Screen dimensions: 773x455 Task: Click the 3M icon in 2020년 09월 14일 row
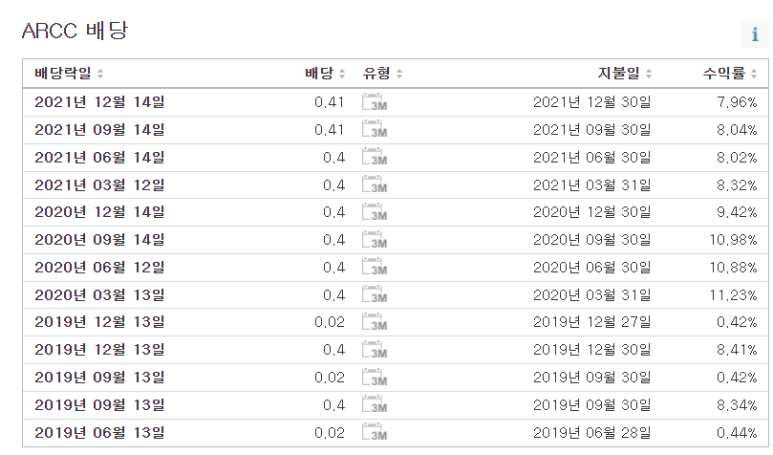[374, 240]
